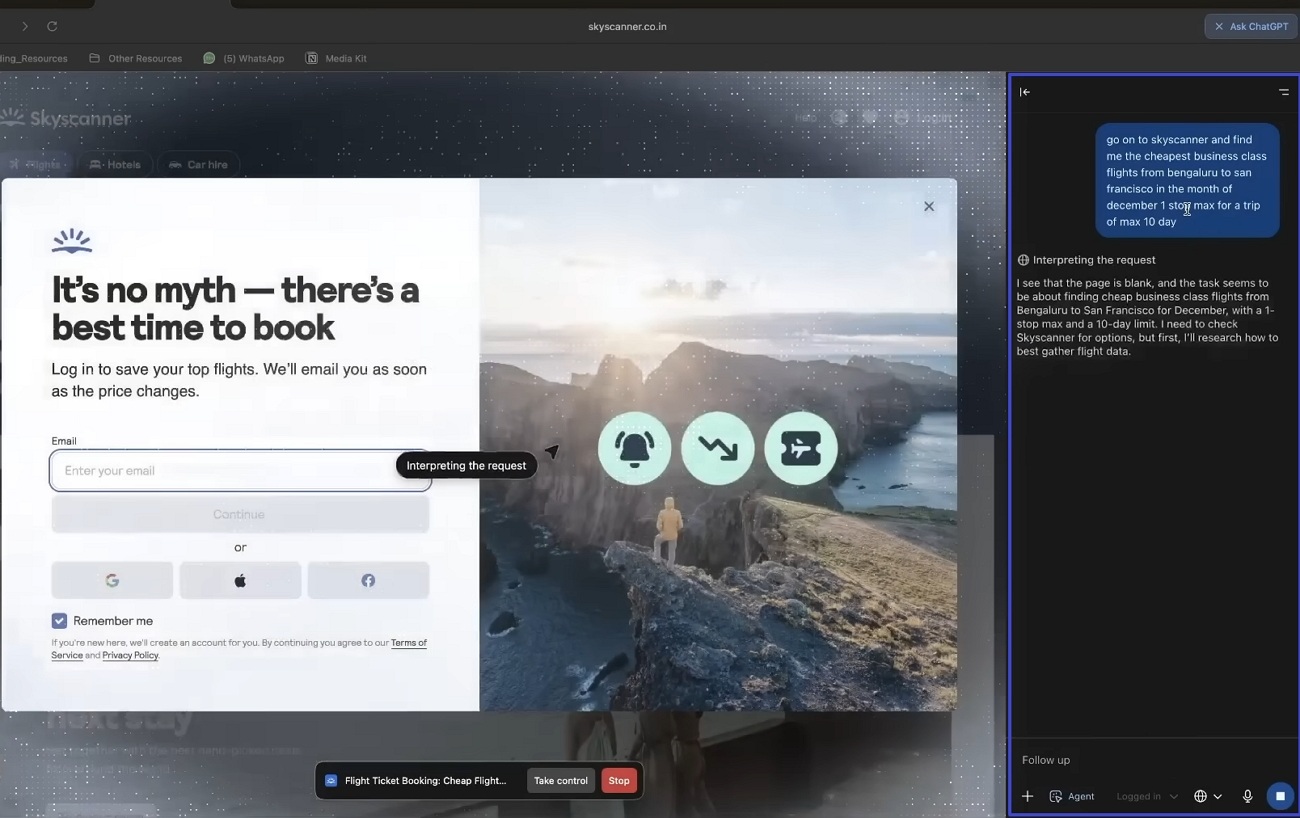Click the flight ticket circle icon
The image size is (1300, 818).
click(x=801, y=448)
